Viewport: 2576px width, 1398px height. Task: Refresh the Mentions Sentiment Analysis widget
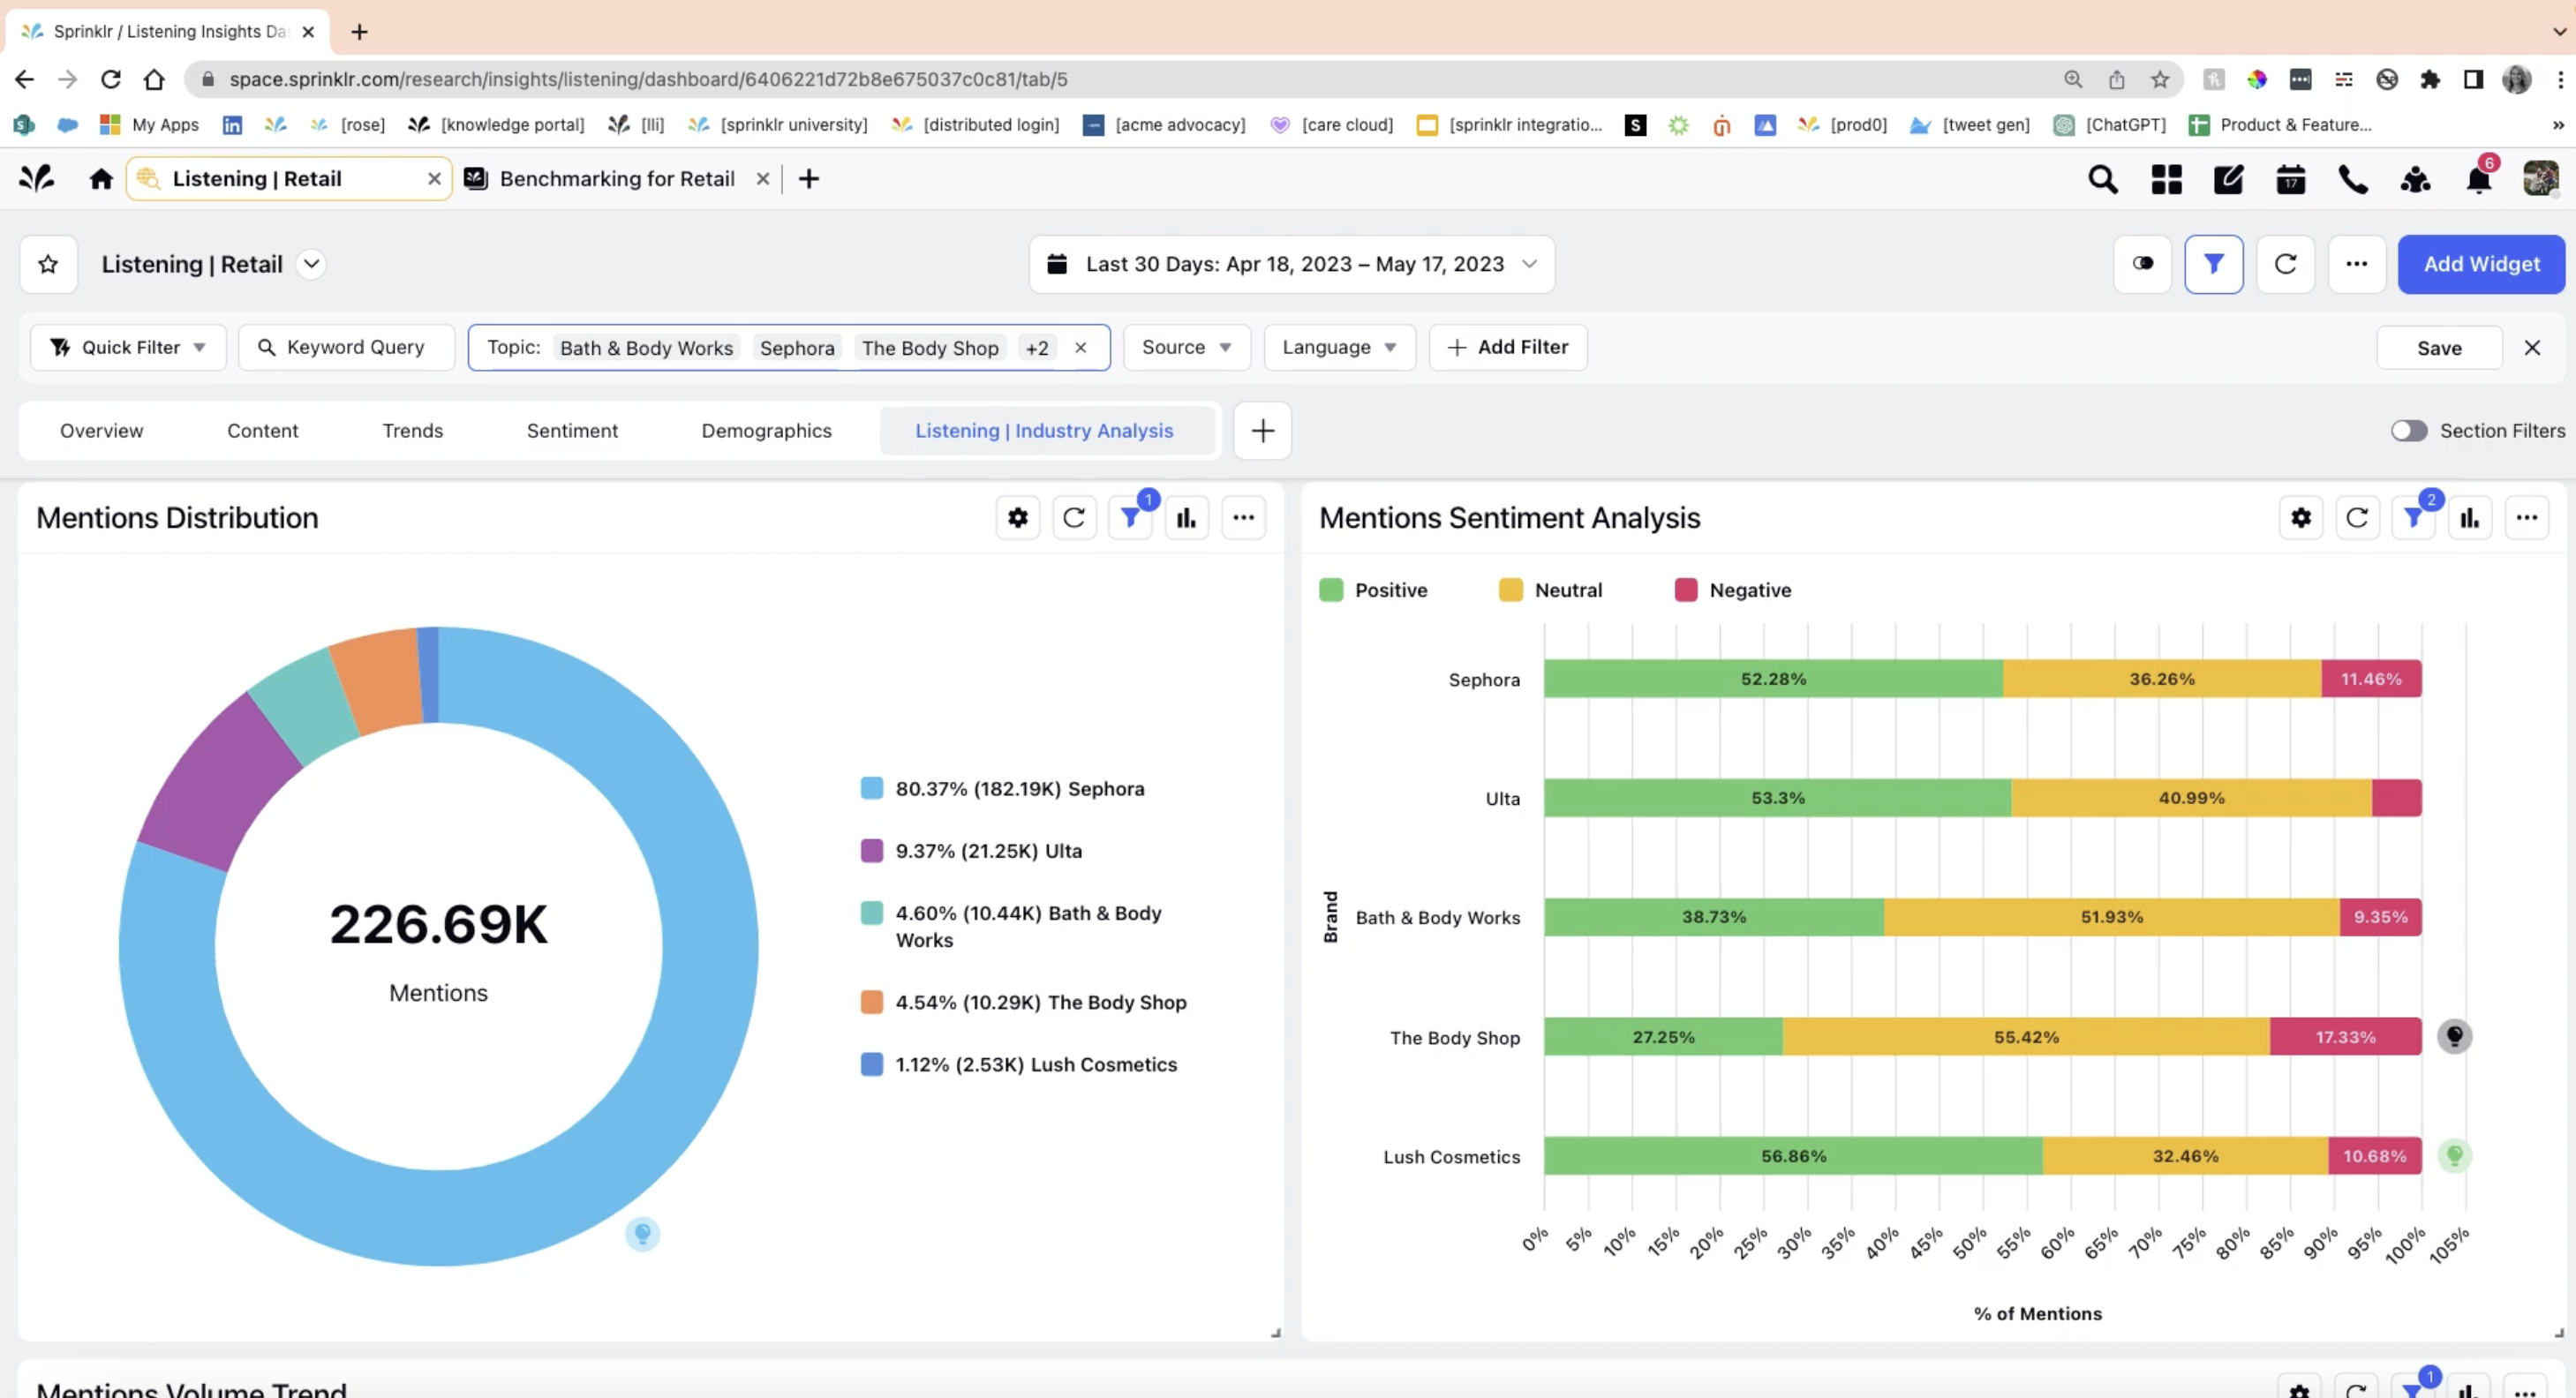(x=2357, y=518)
